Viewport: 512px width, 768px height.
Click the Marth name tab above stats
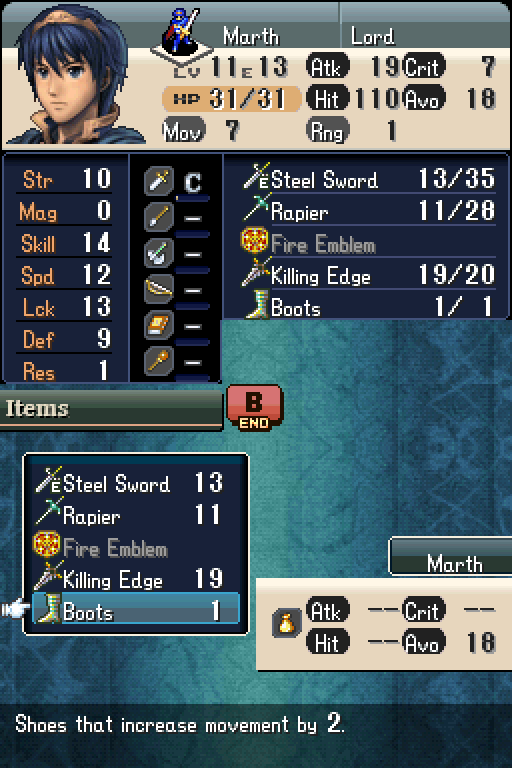(x=450, y=556)
